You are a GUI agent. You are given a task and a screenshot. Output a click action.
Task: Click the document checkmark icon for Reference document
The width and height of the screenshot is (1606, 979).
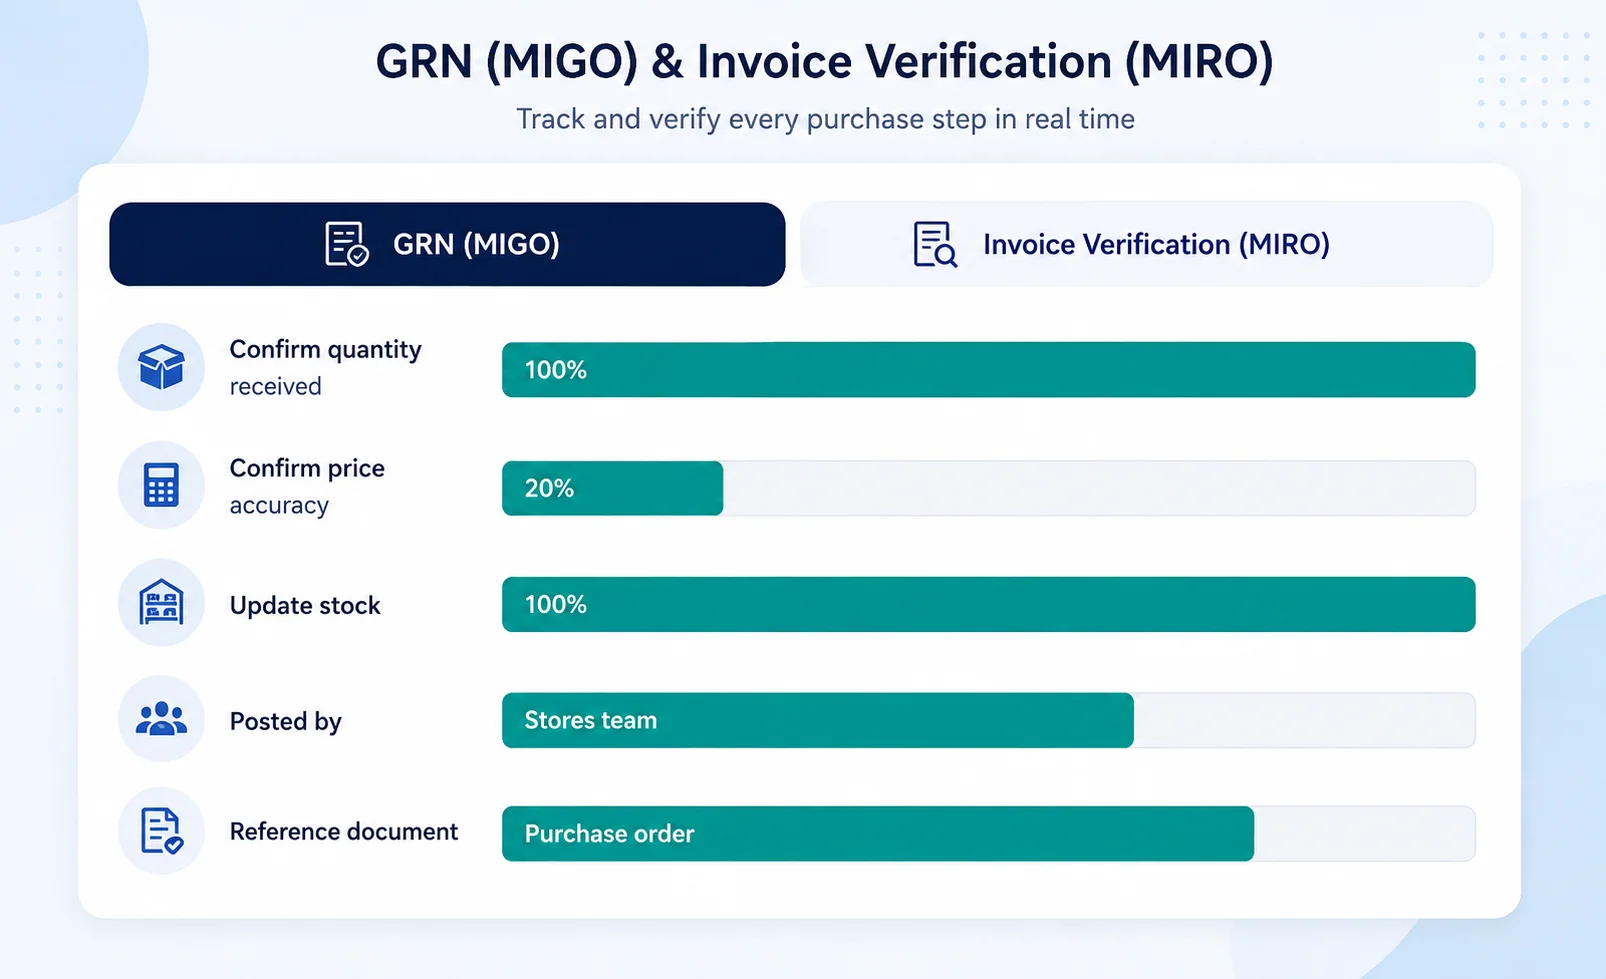pyautogui.click(x=161, y=831)
